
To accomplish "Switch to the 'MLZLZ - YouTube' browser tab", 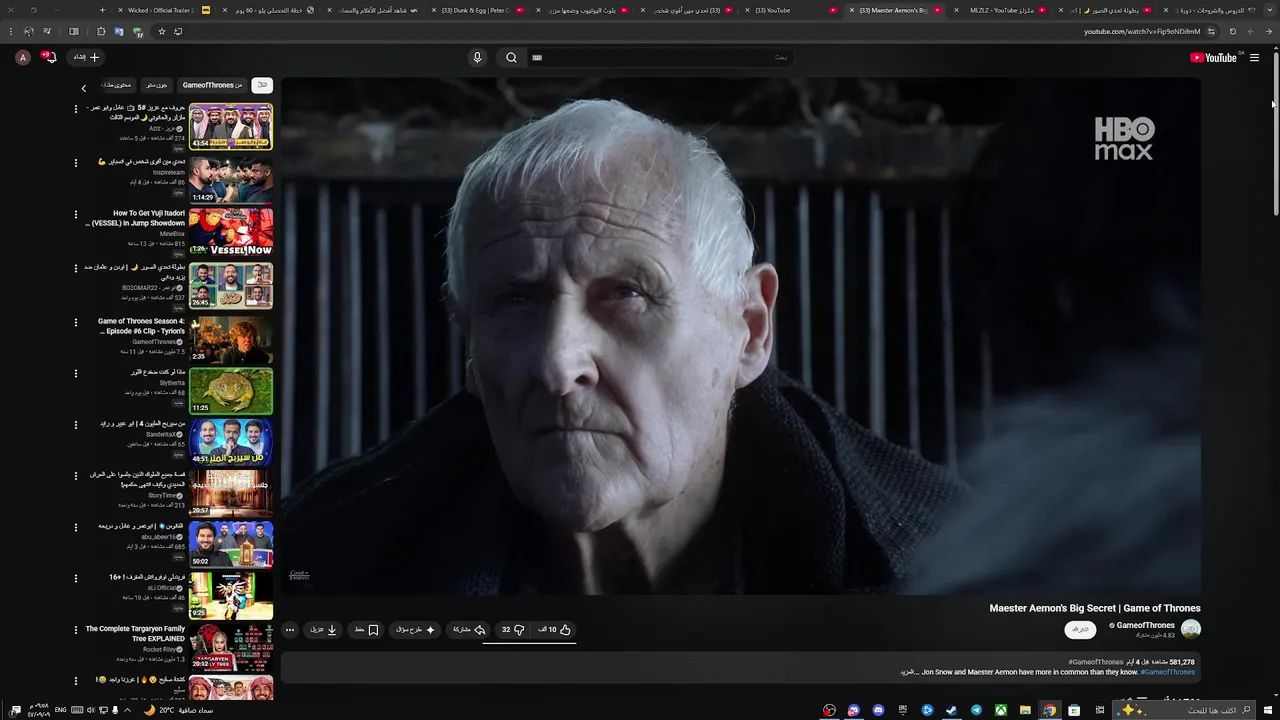I will pos(1002,10).
